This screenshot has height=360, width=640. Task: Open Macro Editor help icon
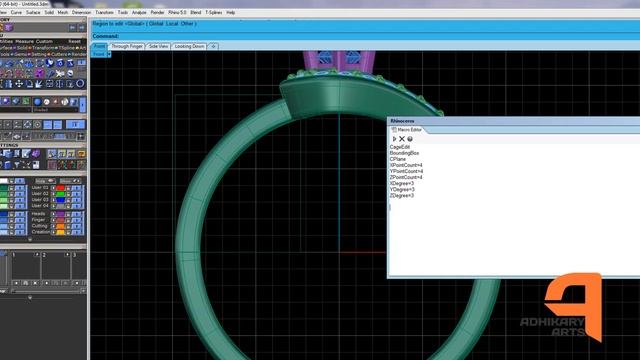point(410,139)
